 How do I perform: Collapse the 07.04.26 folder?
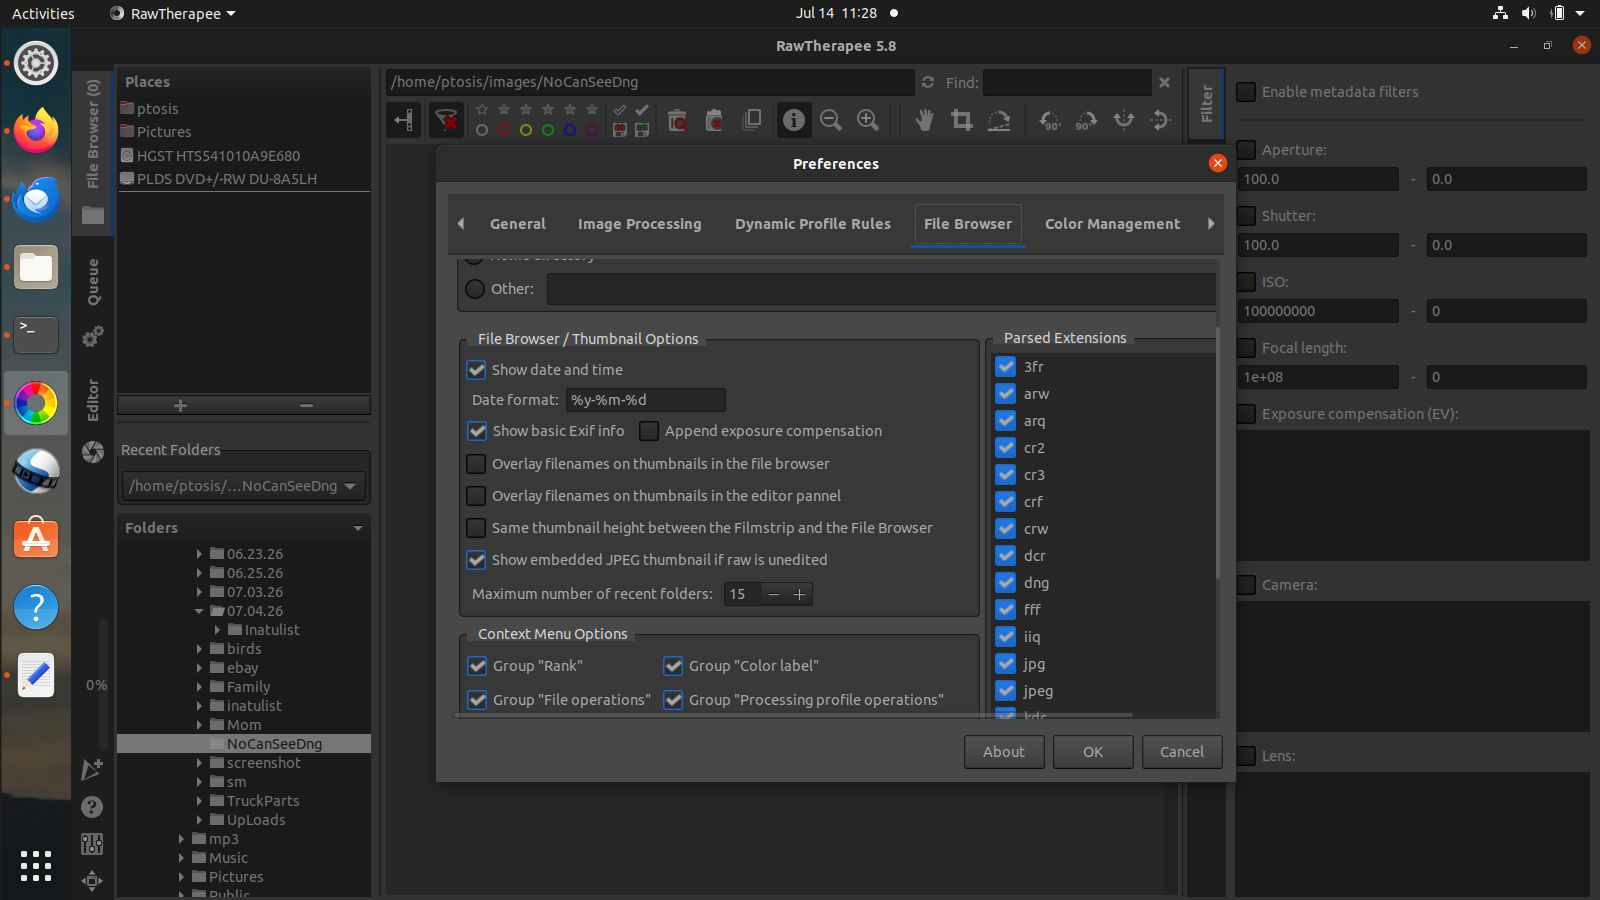click(199, 611)
